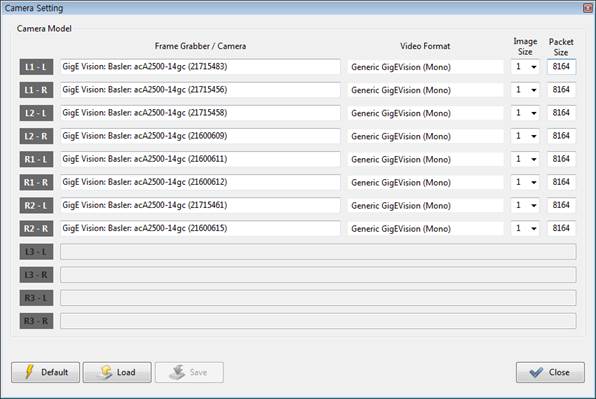Click camera field with serial 21600611

point(200,159)
